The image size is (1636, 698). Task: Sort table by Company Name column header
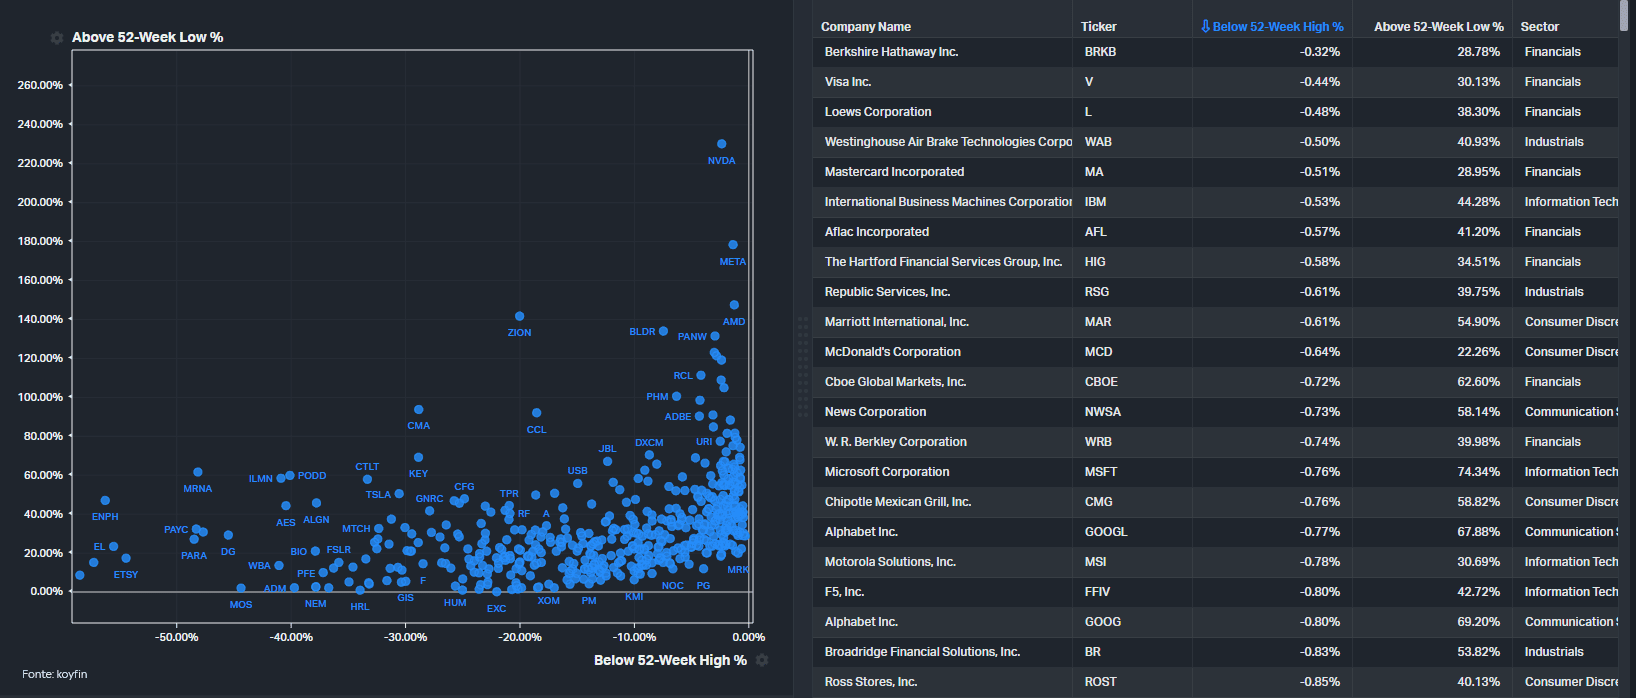tap(866, 27)
